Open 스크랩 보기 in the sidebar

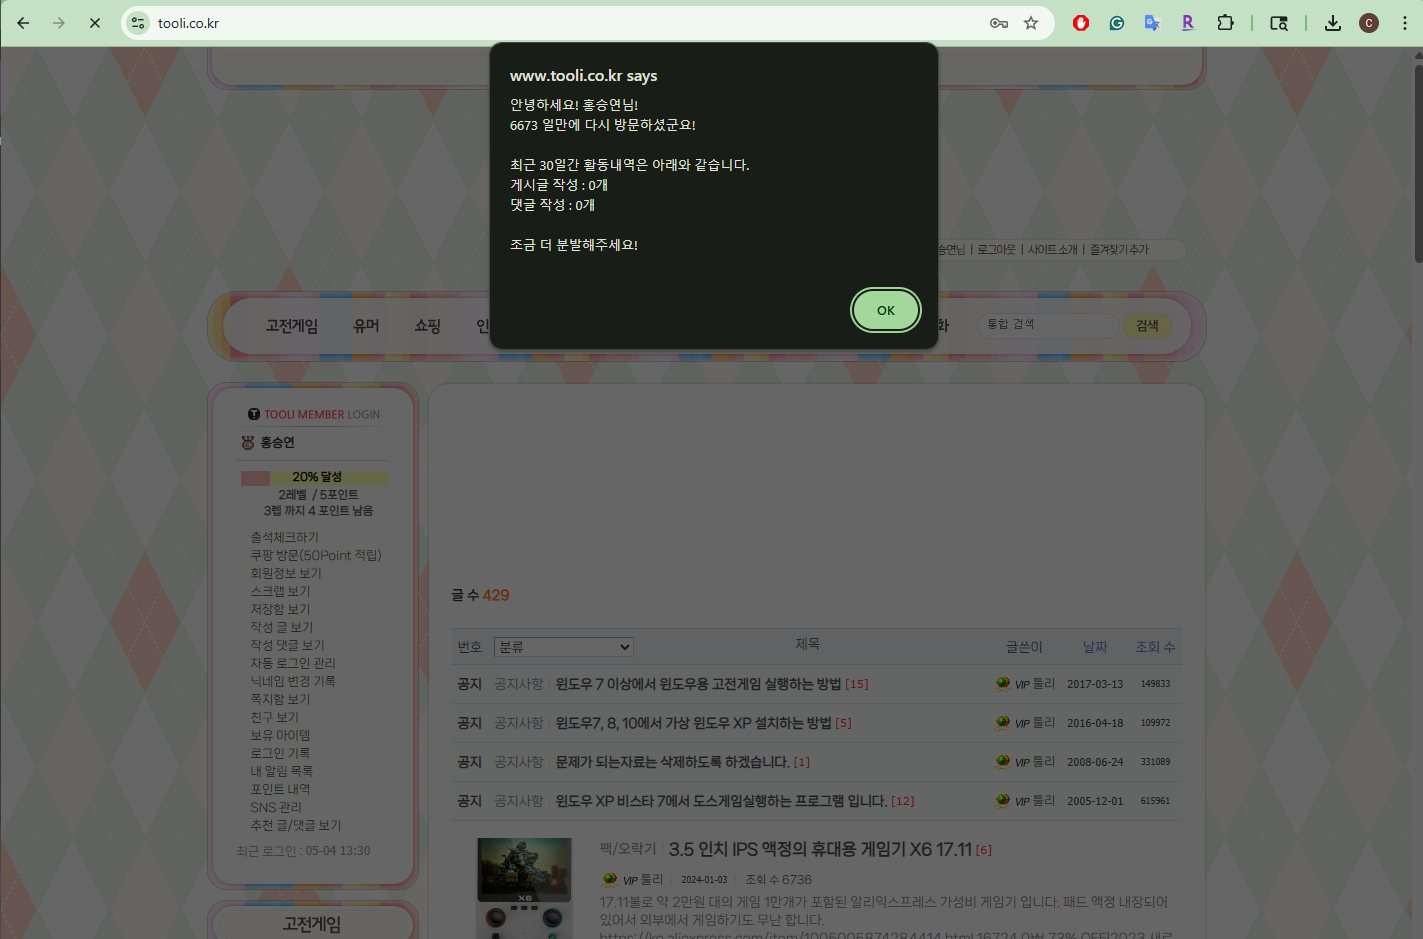[x=280, y=592]
